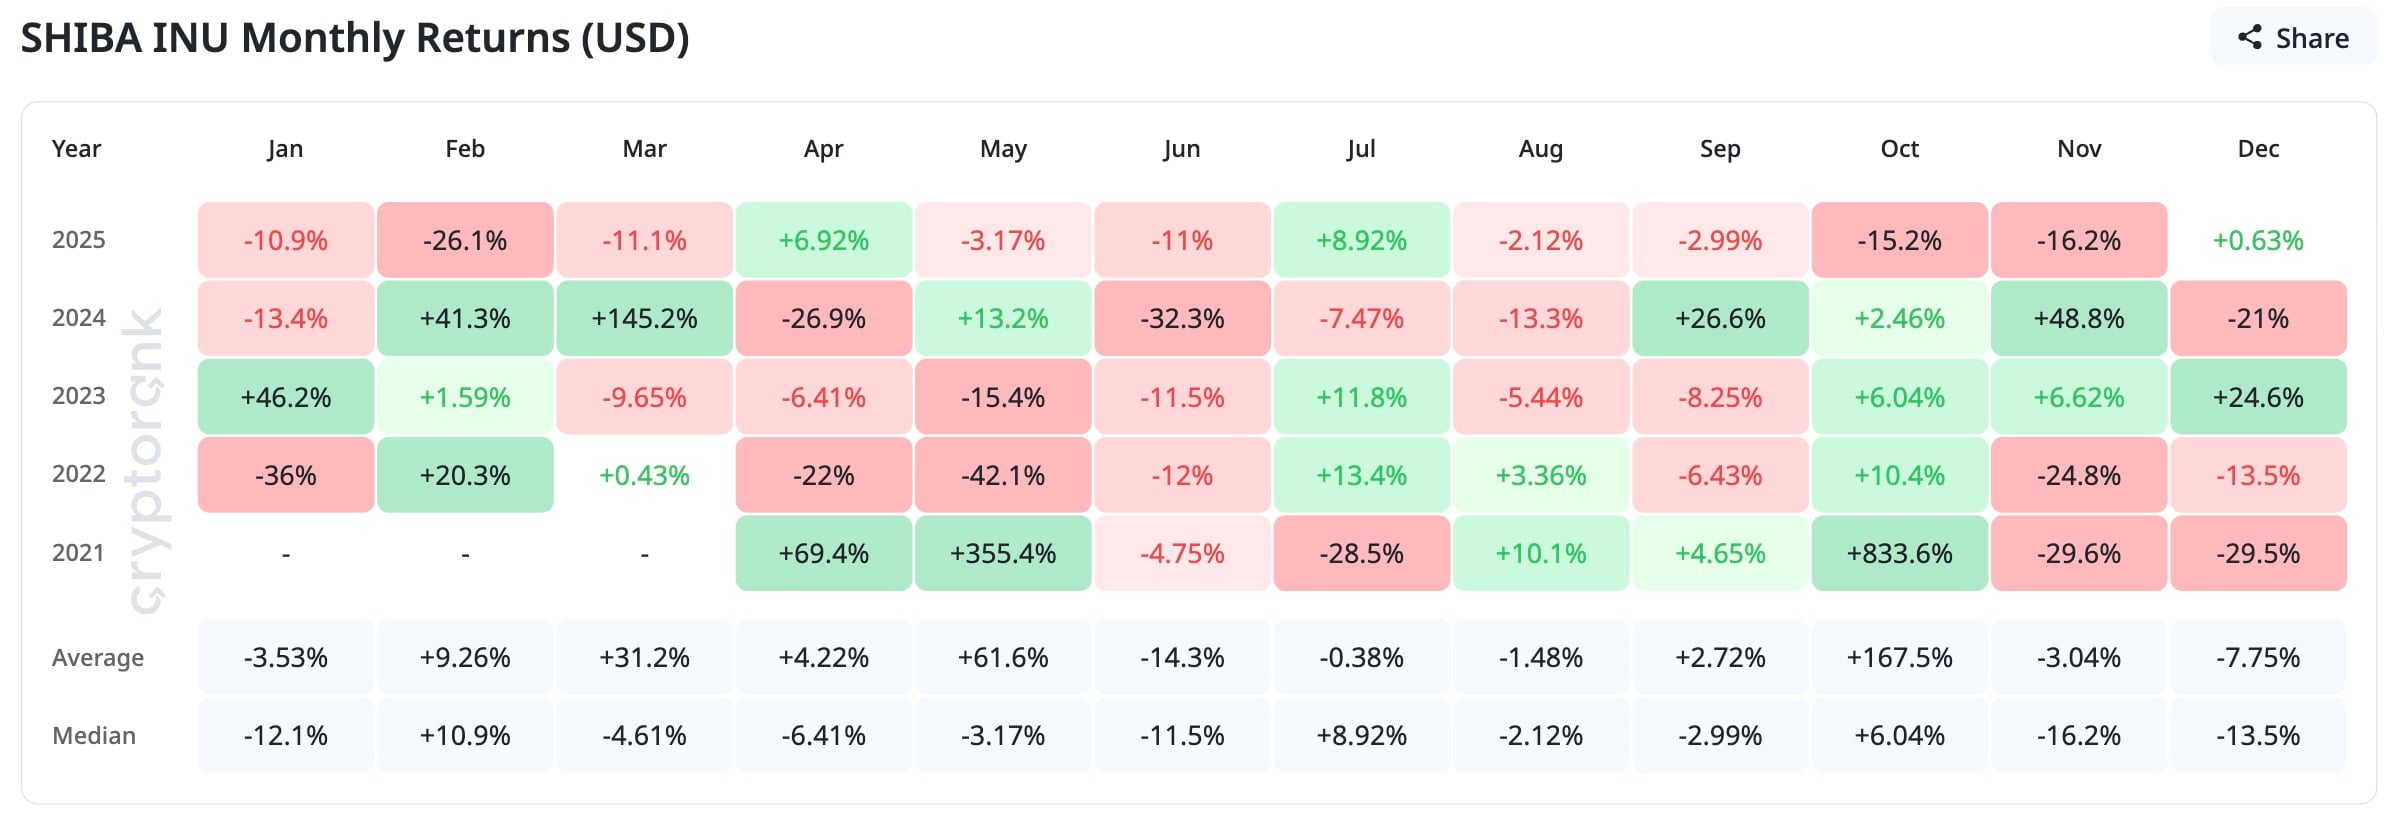Click the 2025 row label
This screenshot has height=820, width=2394.
click(78, 240)
